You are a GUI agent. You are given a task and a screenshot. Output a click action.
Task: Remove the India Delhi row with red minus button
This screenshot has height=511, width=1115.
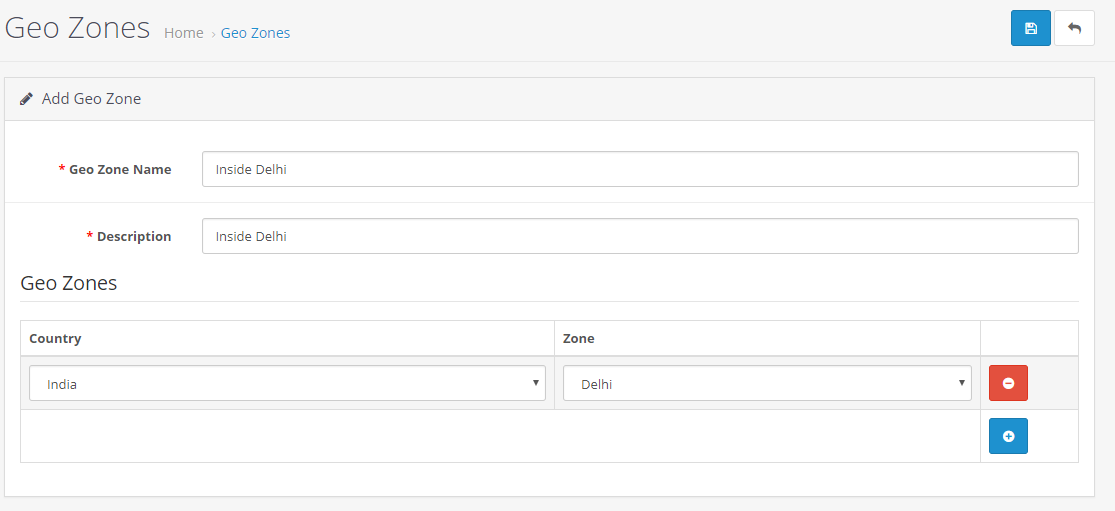tap(1008, 383)
